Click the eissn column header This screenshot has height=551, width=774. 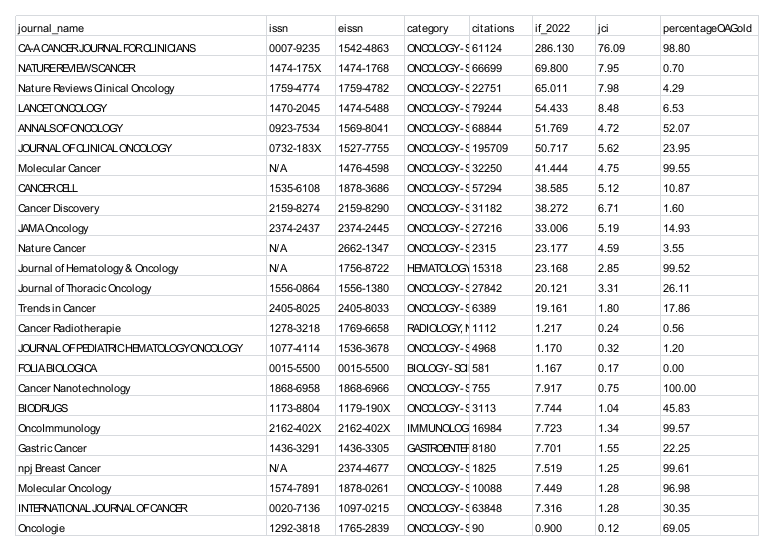350,28
